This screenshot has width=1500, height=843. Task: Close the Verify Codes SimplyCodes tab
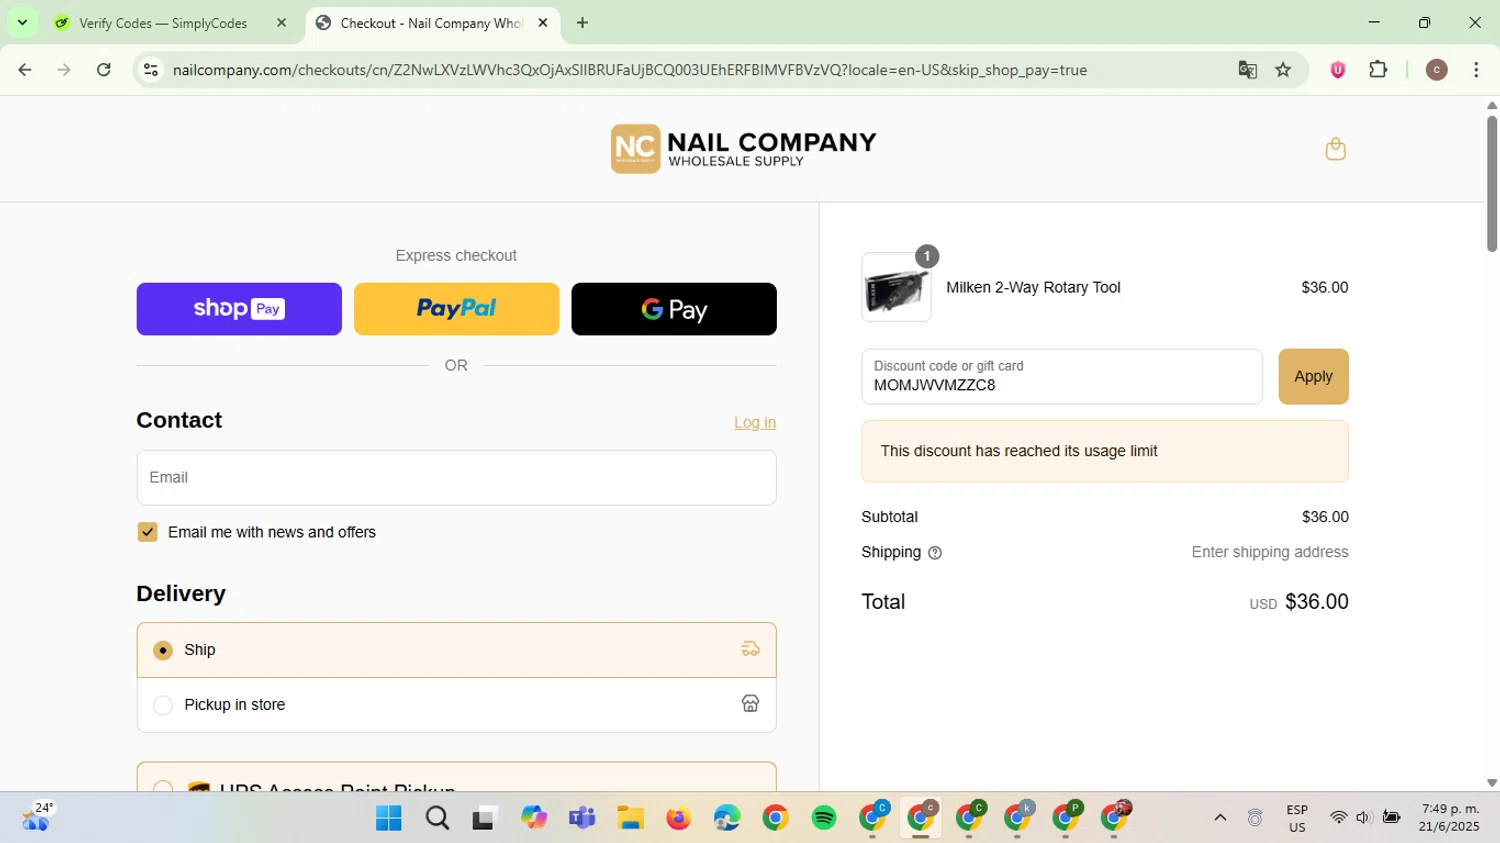pos(281,23)
